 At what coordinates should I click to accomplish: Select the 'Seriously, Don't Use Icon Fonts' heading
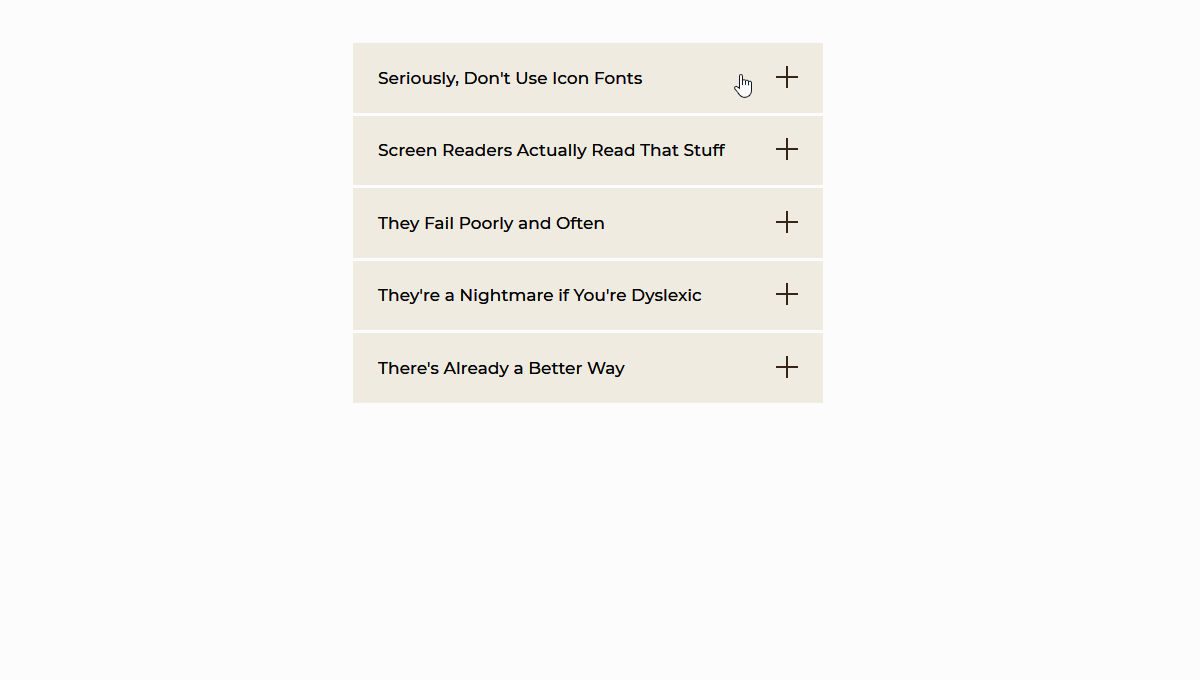pos(510,78)
